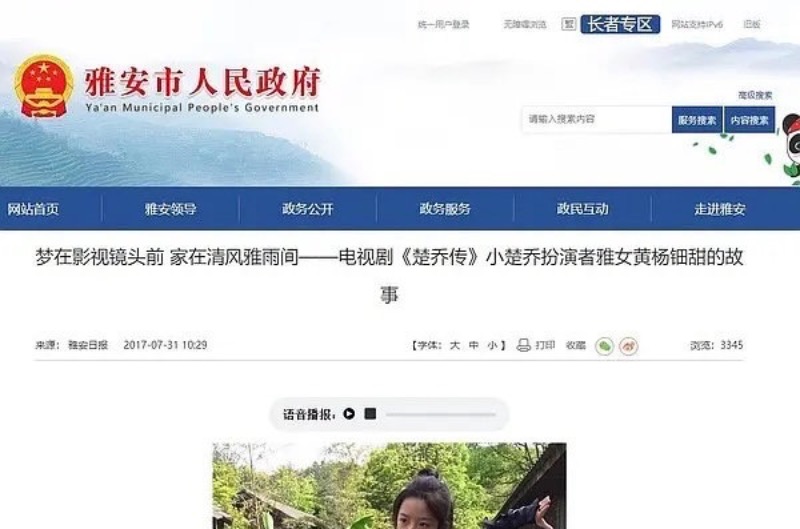The height and width of the screenshot is (529, 800).
Task: Click the 服务搜索 button
Action: pyautogui.click(x=697, y=120)
